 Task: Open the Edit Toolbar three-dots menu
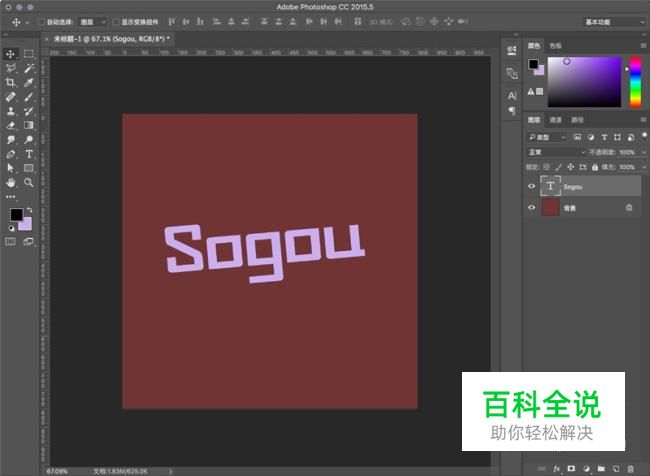pyautogui.click(x=11, y=197)
